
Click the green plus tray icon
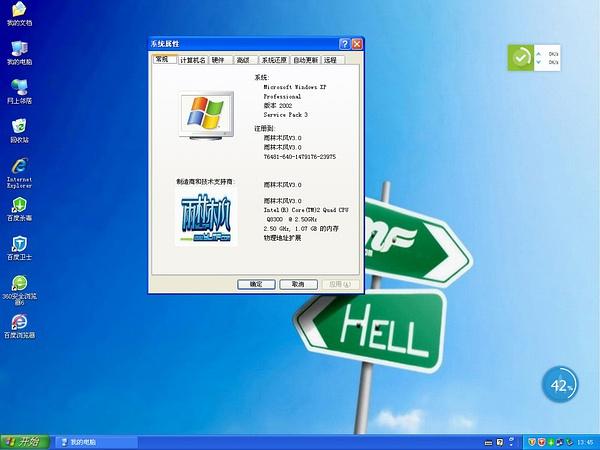[x=551, y=442]
